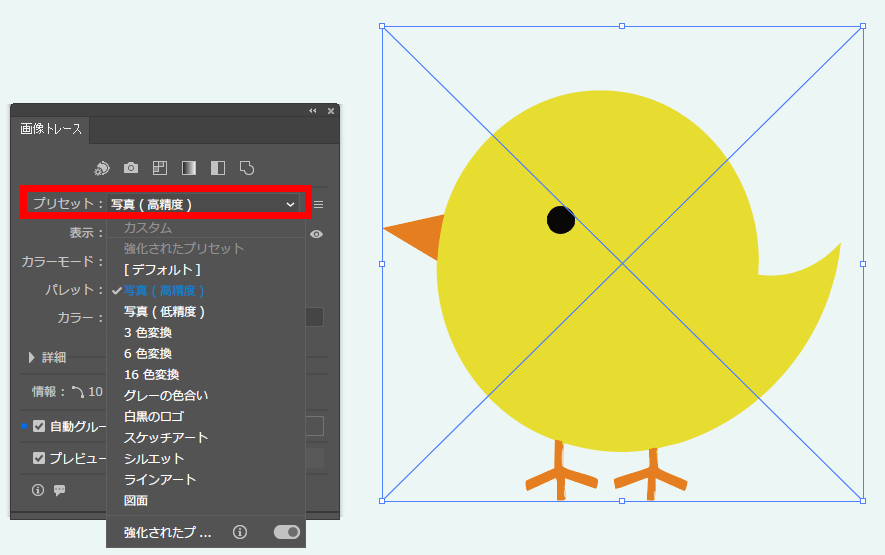Click the Auto-Color preset icon

101,168
